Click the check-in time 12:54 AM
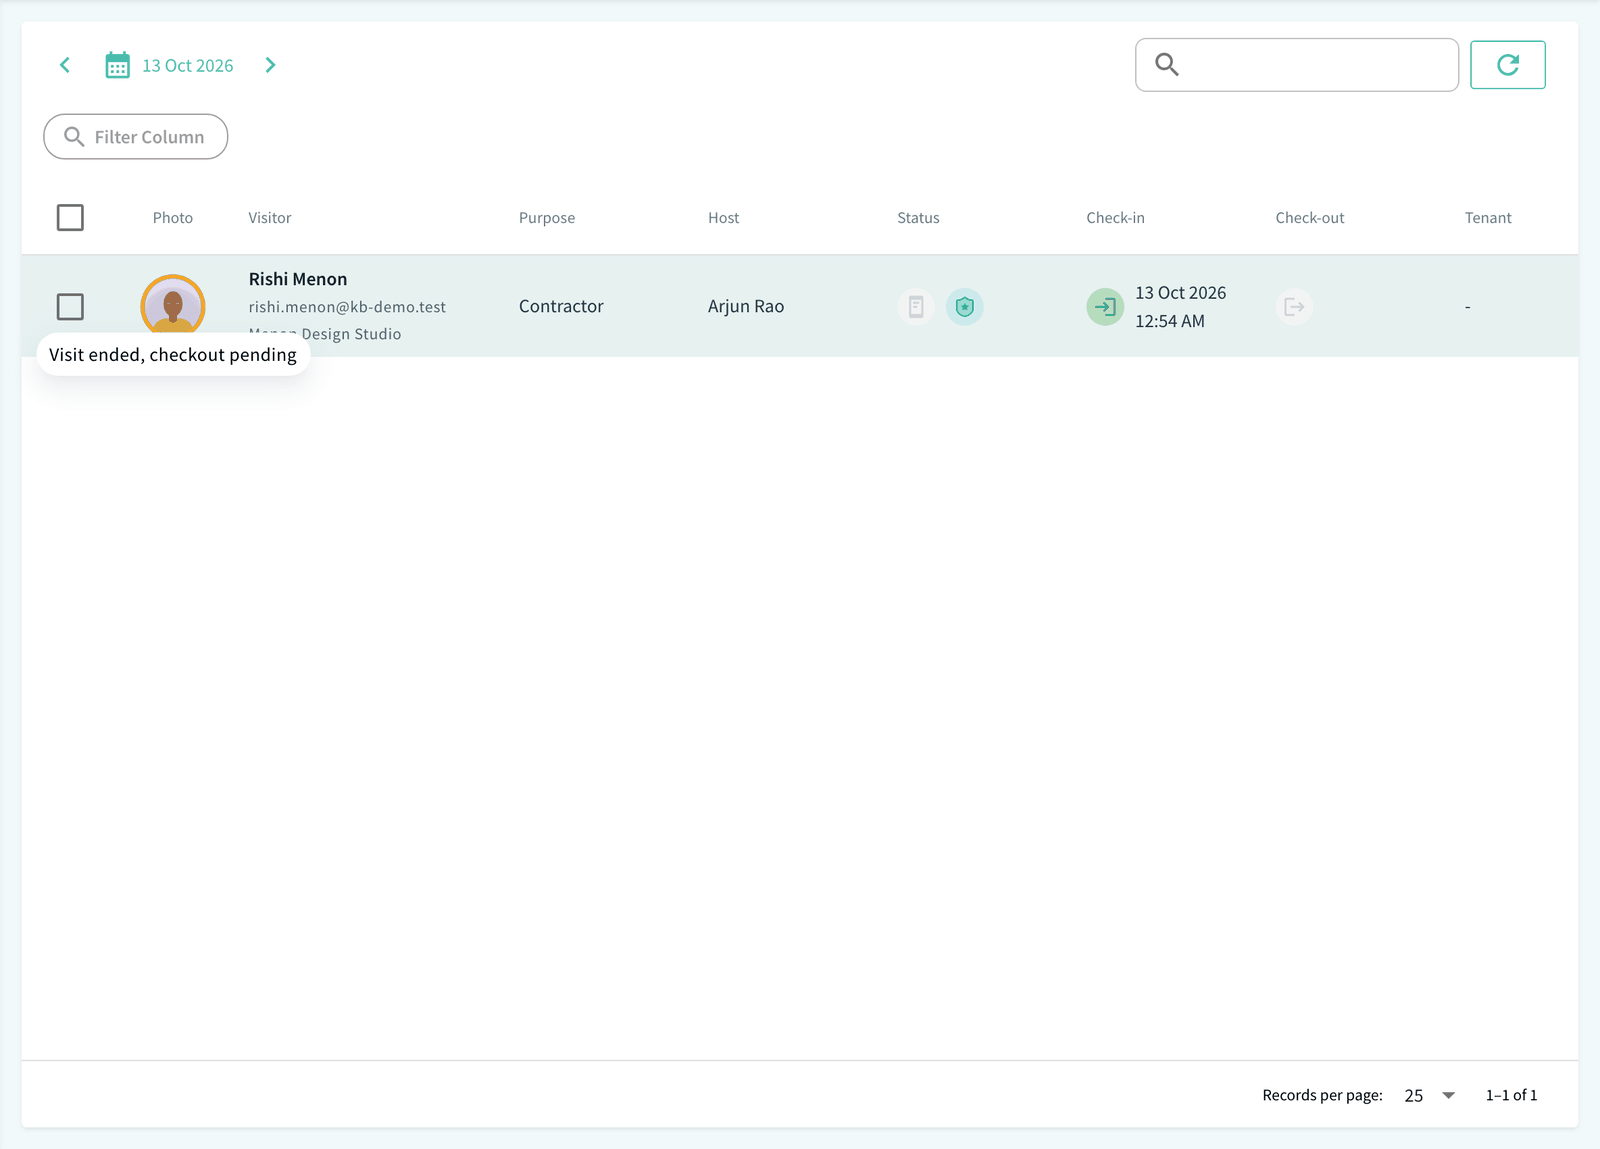 pos(1170,321)
